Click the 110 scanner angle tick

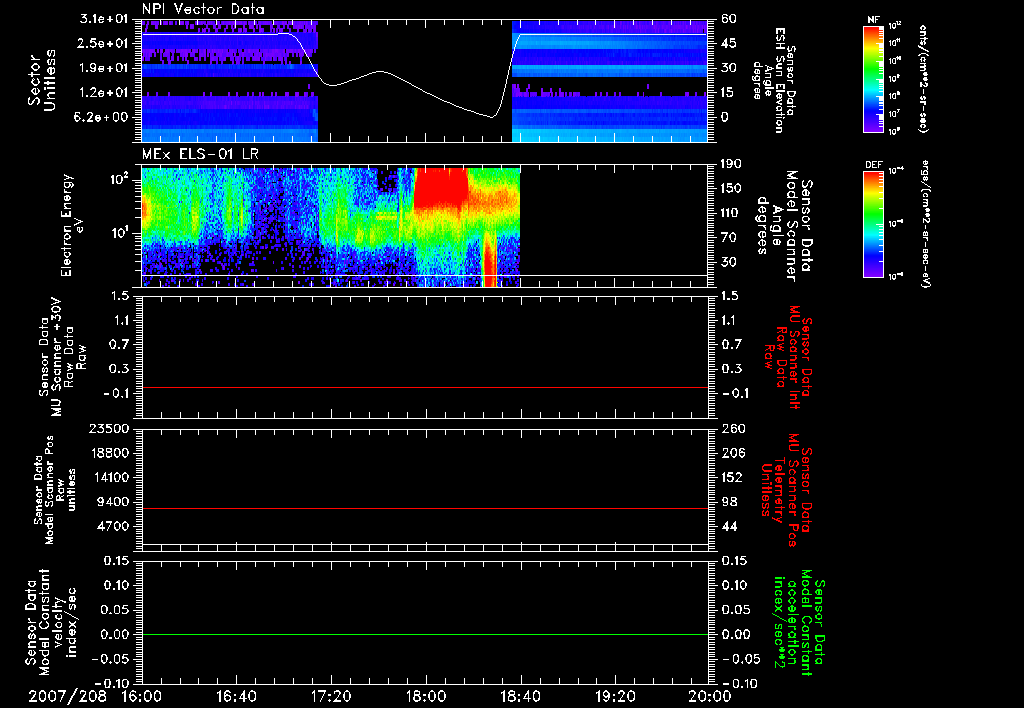731,213
